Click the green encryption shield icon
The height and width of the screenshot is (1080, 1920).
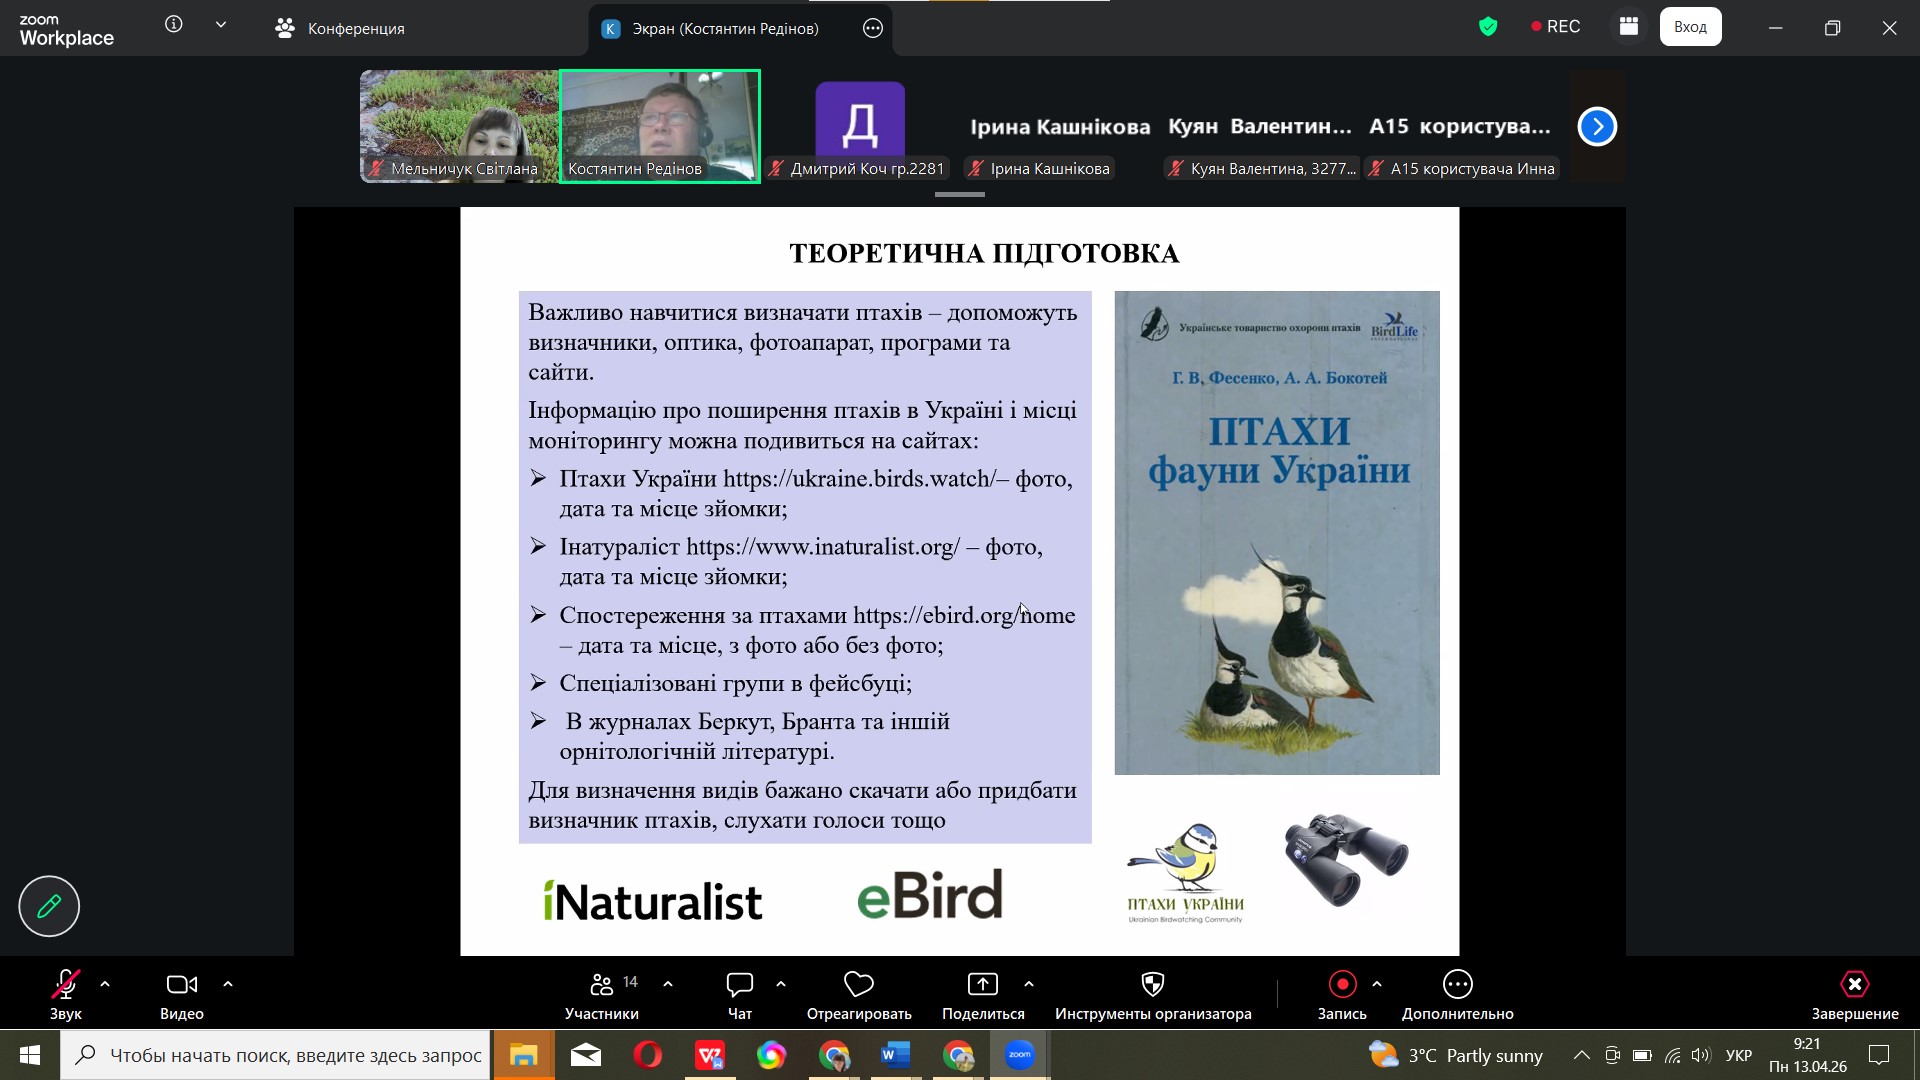point(1488,27)
